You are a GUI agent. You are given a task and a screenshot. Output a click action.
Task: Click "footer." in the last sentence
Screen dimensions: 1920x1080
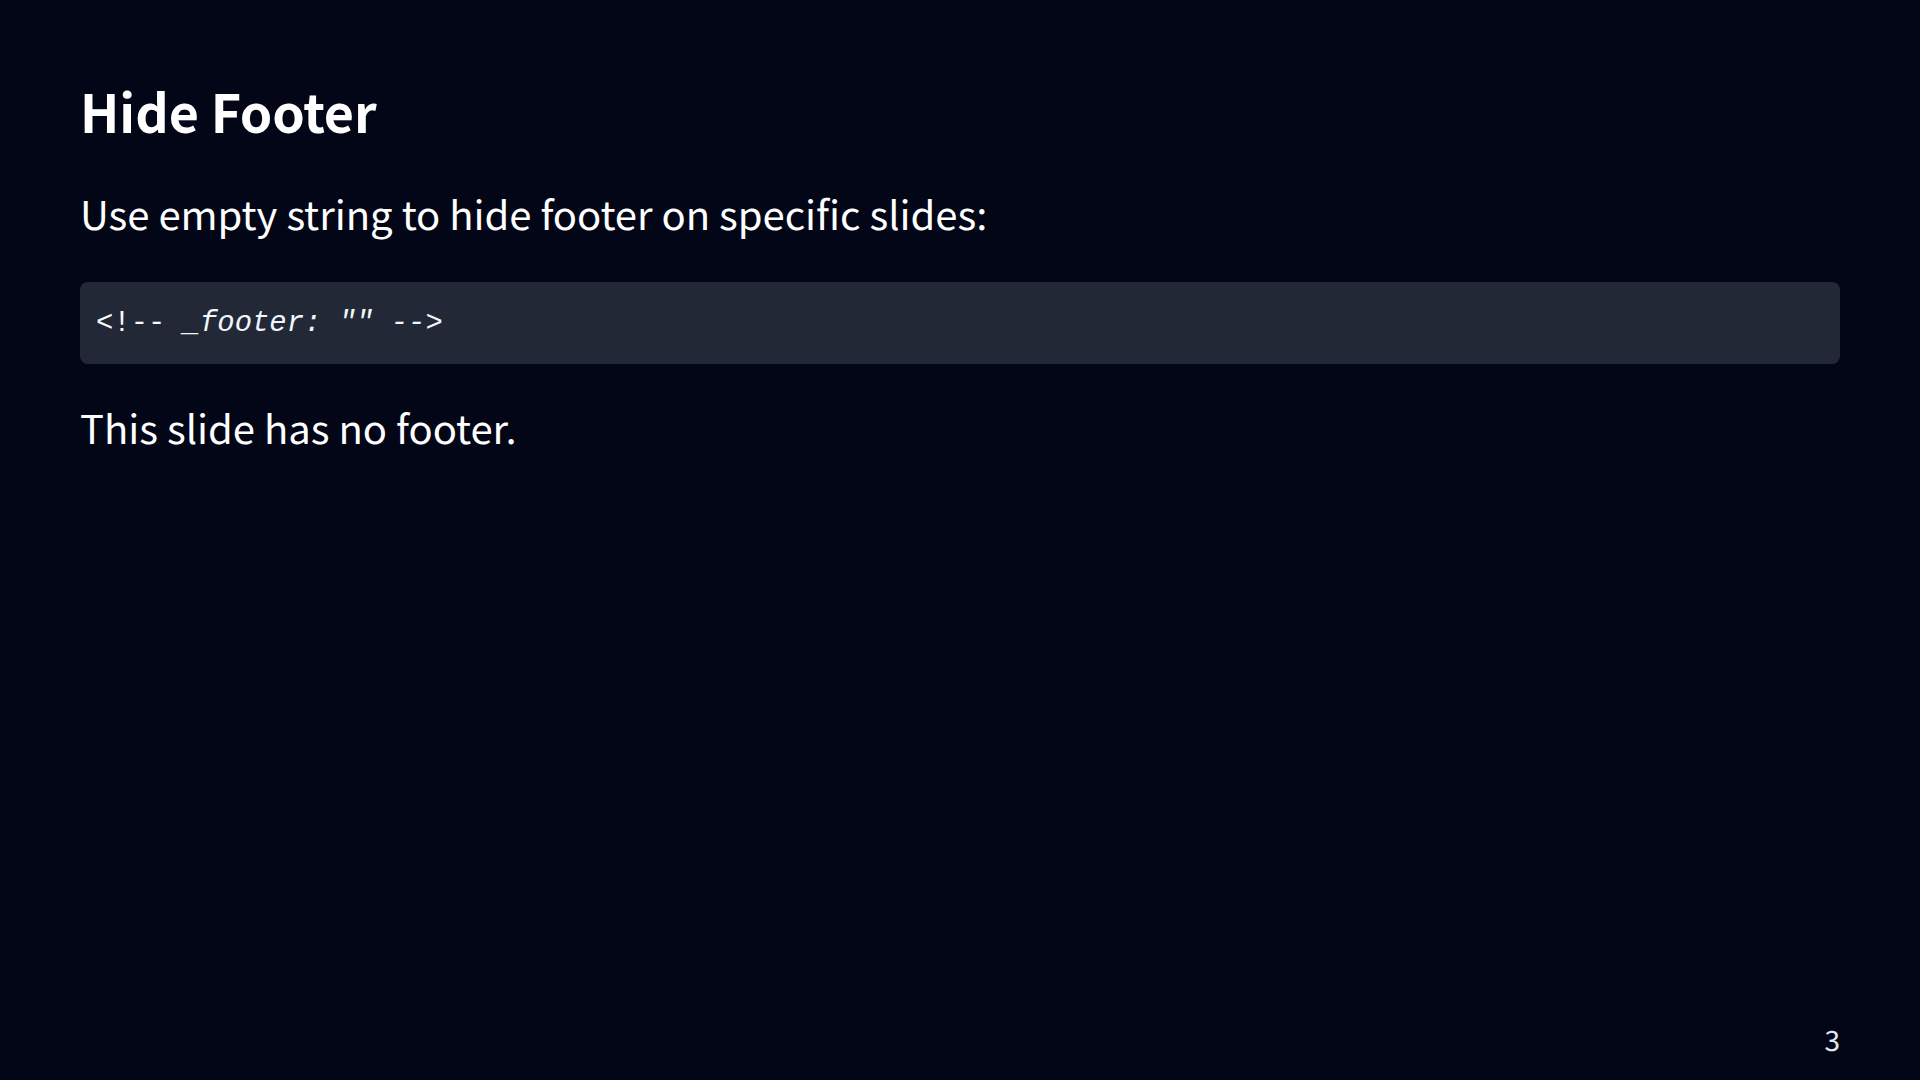pos(455,430)
